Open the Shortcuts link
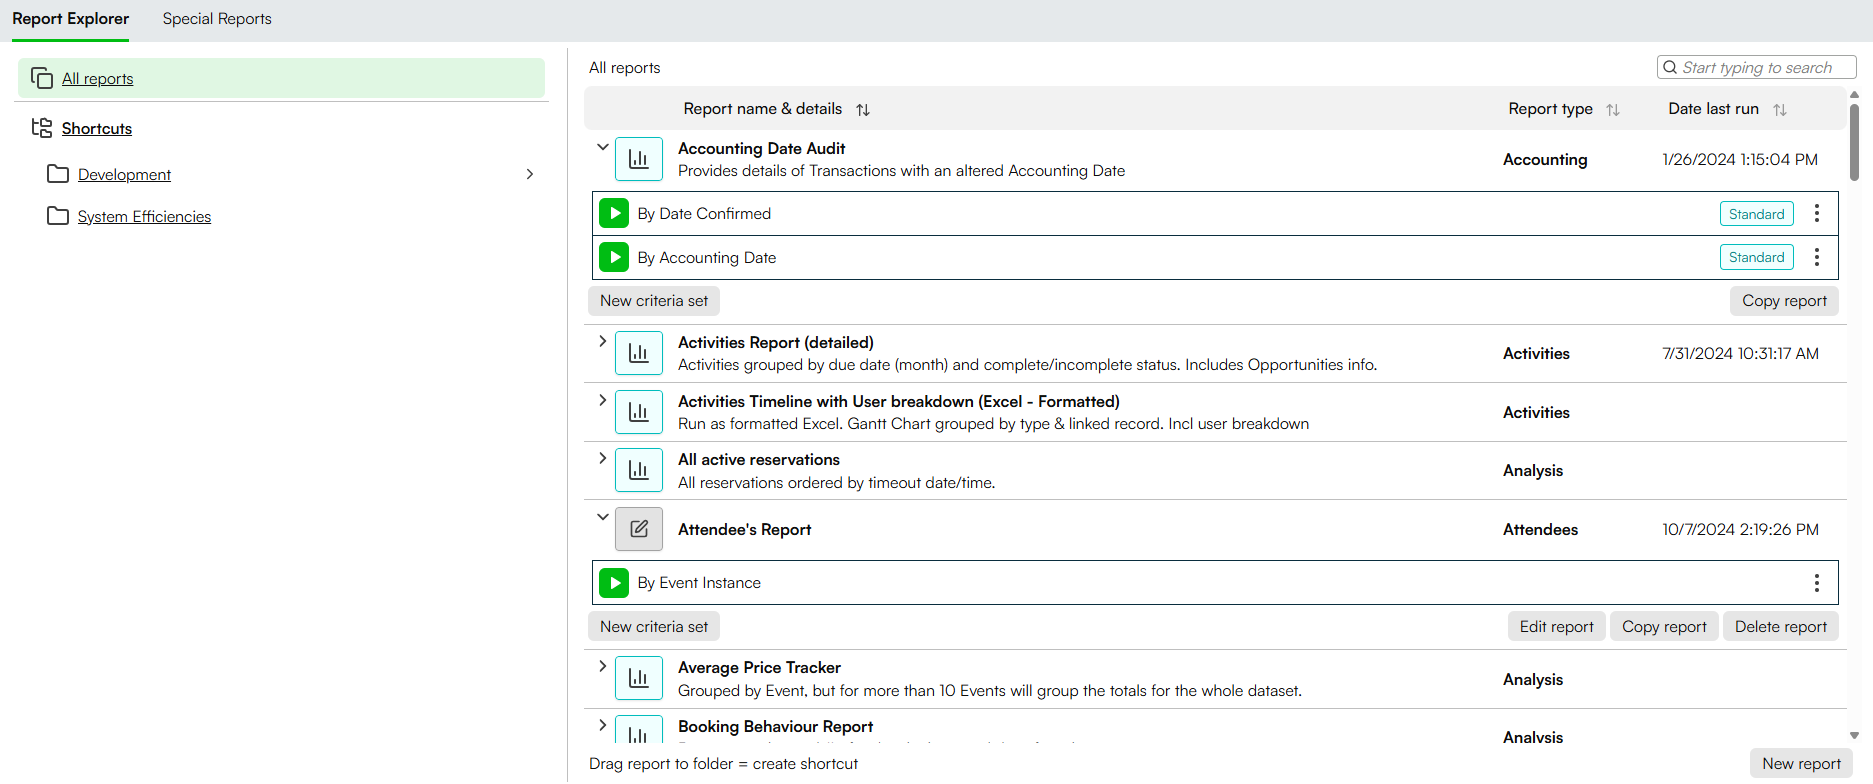Screen dimensions: 1873x784 click(97, 128)
